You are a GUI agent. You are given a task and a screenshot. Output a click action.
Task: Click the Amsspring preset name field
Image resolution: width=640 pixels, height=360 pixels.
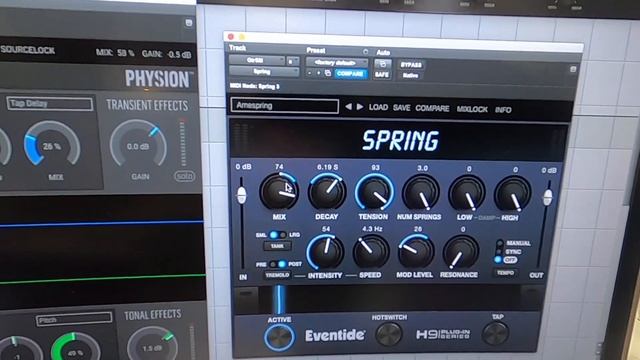(x=284, y=106)
